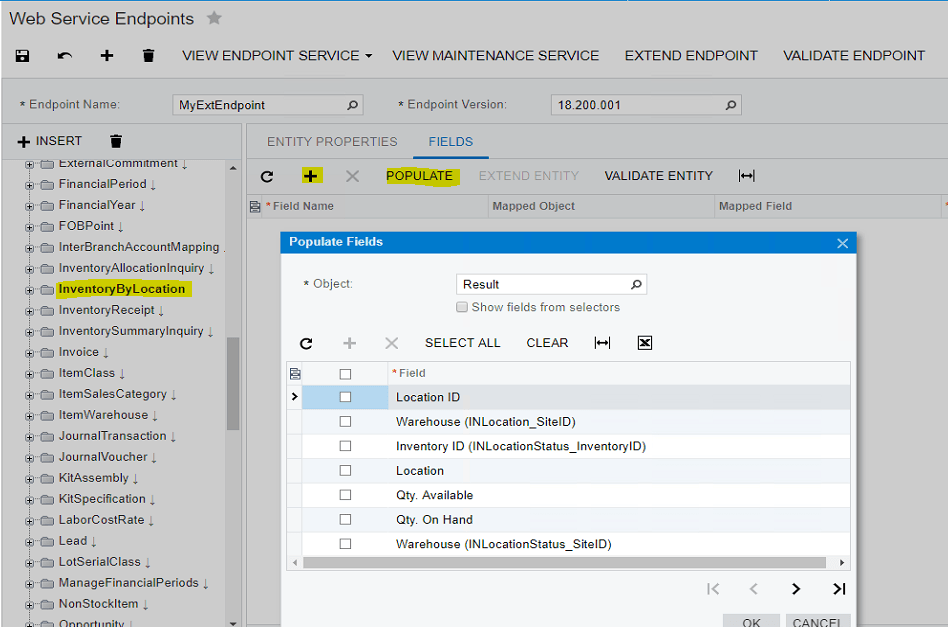Refresh the Populate Fields dialog list
The height and width of the screenshot is (627, 948).
(306, 343)
